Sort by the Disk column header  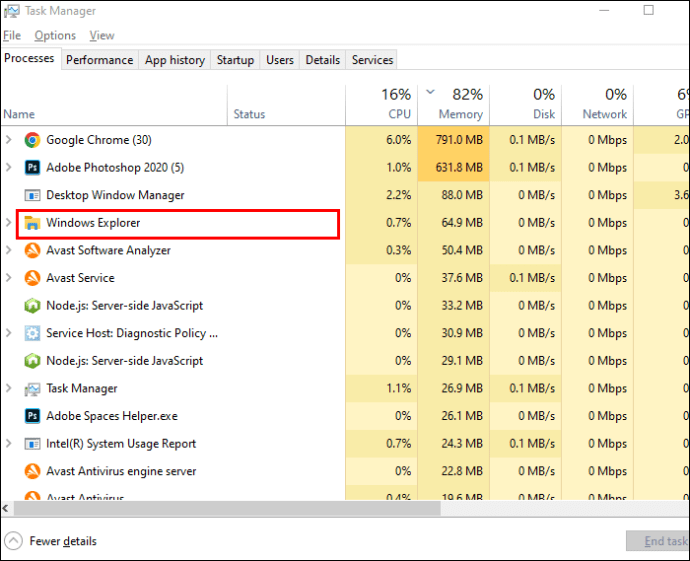click(x=525, y=106)
